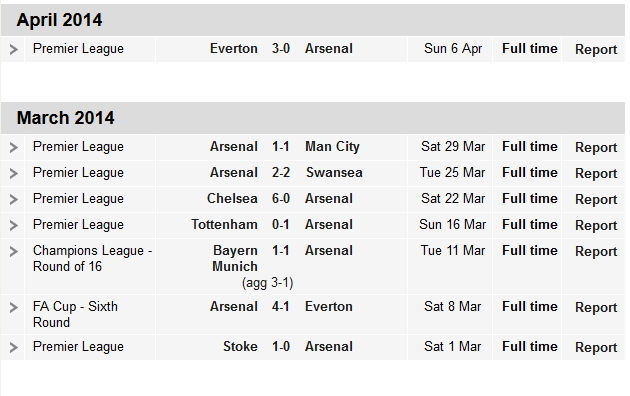Open Report for Everton vs Arsenal 6 Apr
630x396 pixels.
[x=596, y=49]
